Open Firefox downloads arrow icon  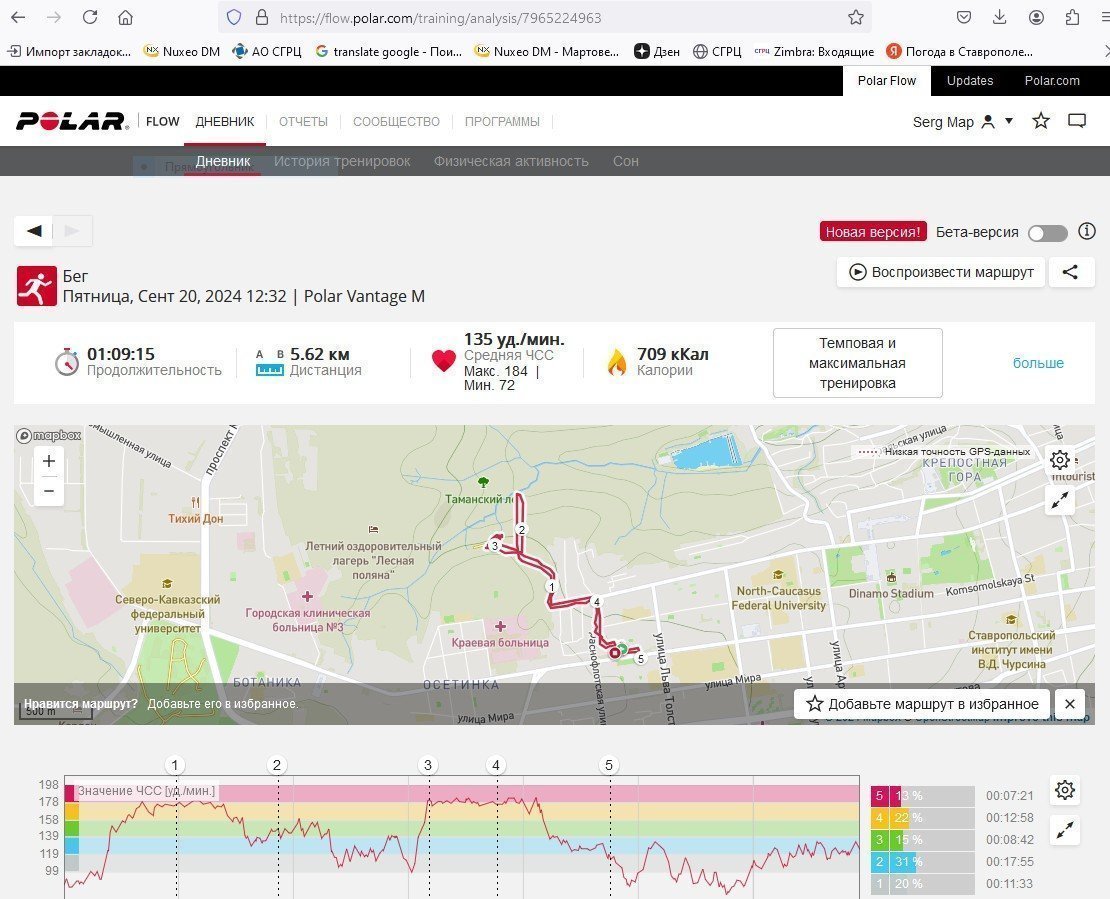coord(1000,18)
